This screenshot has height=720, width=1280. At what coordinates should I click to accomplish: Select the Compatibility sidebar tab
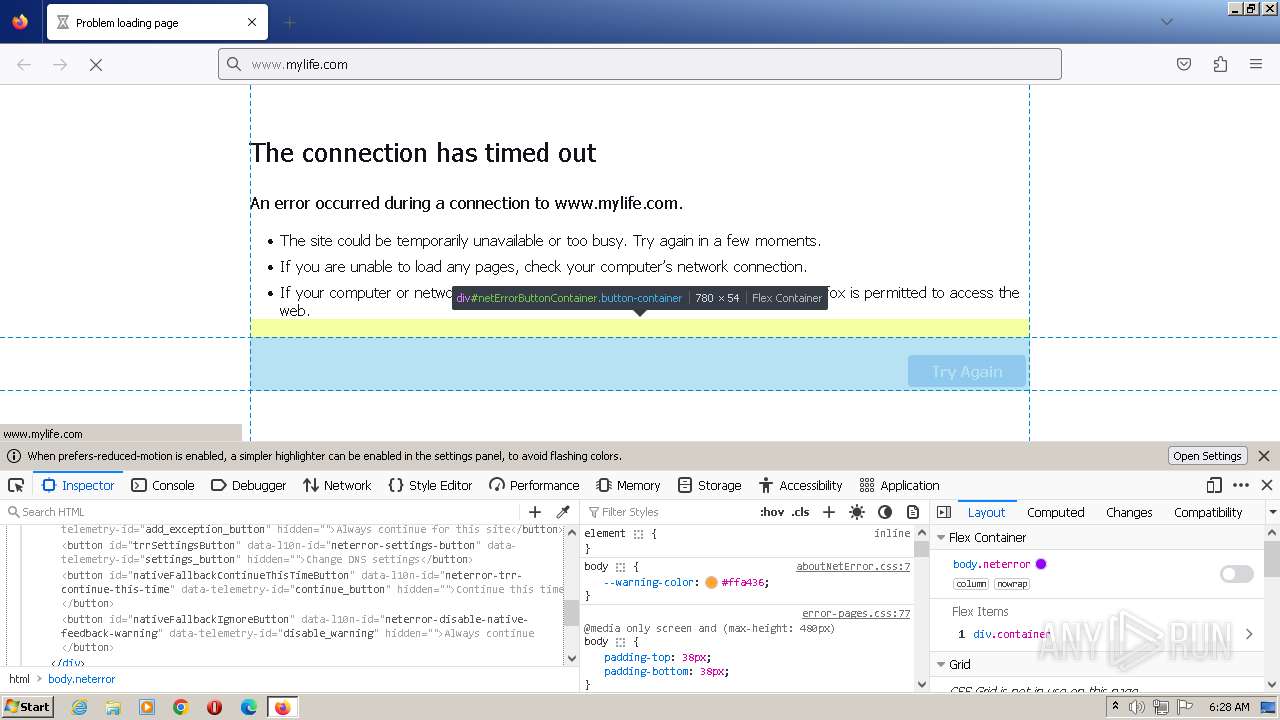click(1208, 512)
